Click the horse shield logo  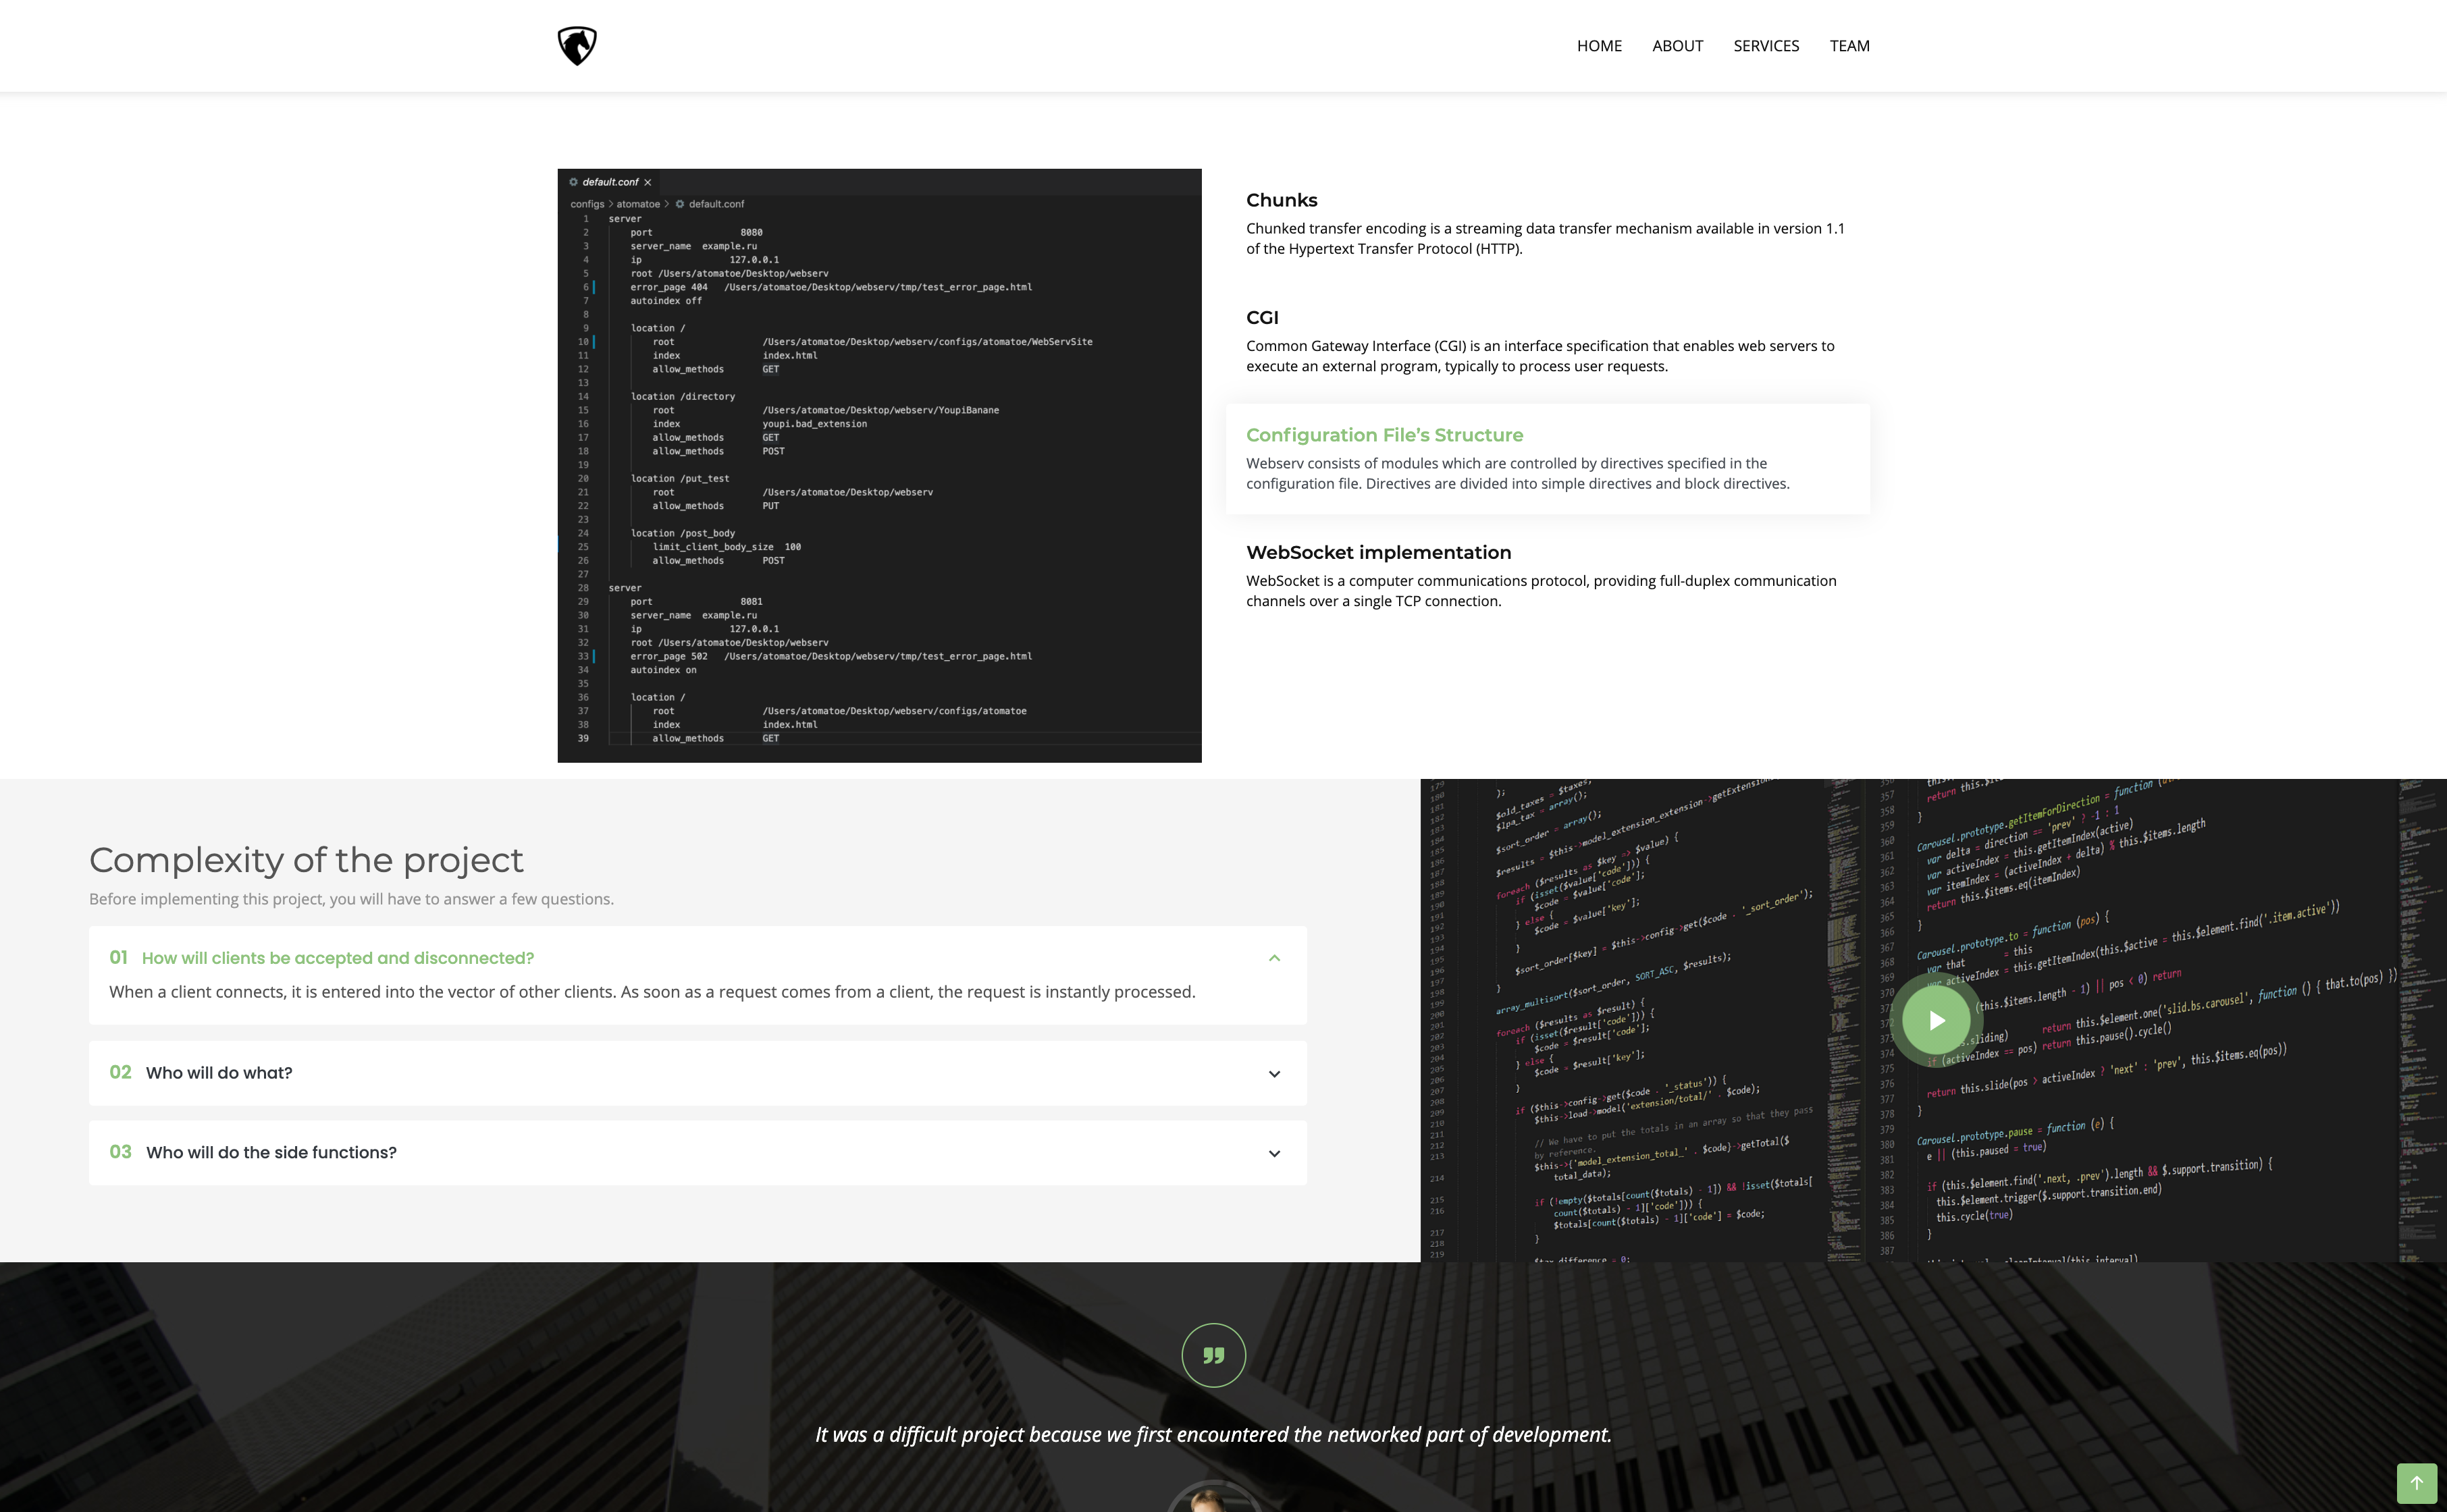click(577, 46)
